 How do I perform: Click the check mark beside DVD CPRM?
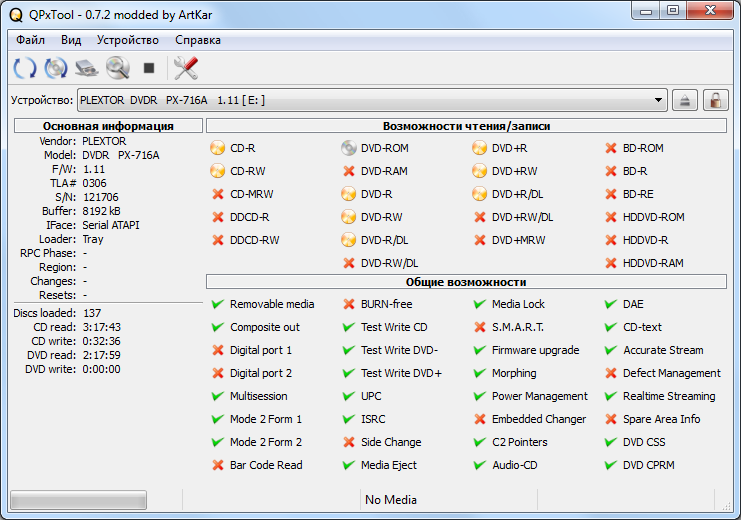(611, 465)
